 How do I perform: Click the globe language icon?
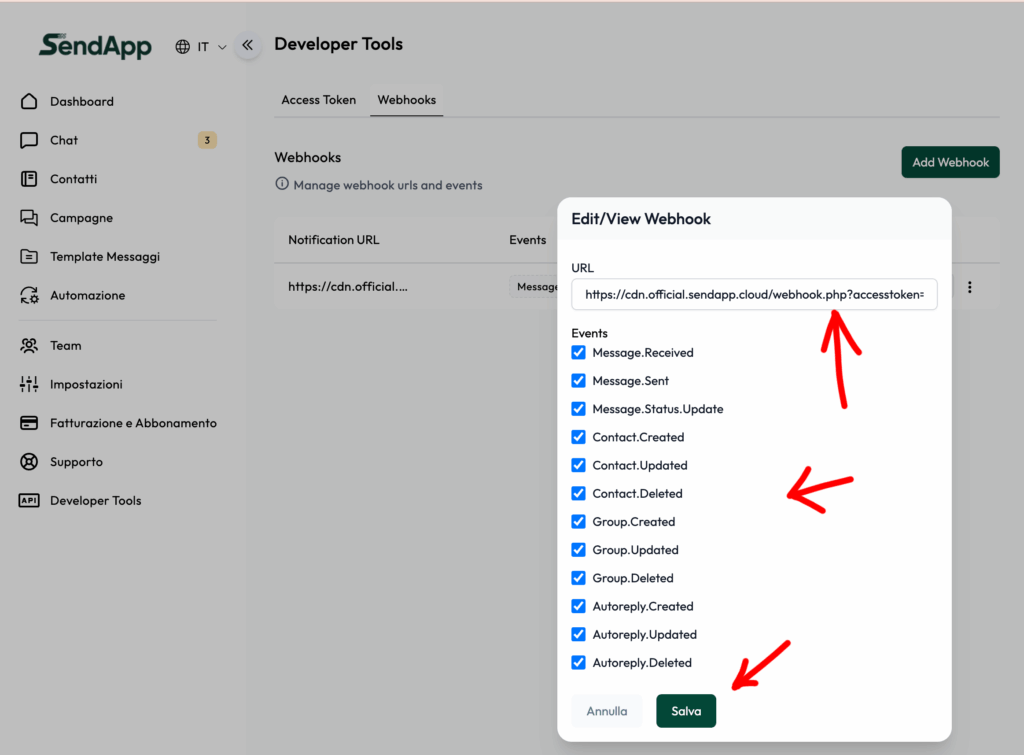coord(182,47)
